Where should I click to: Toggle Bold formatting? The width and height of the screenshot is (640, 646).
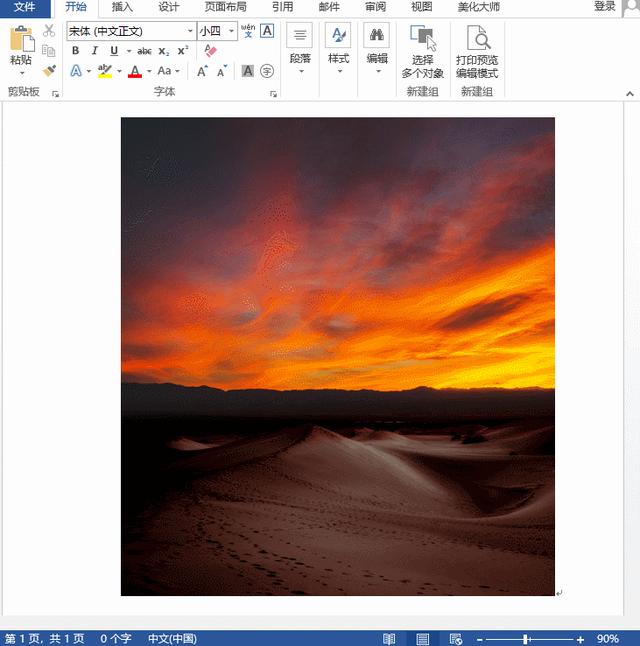tap(75, 51)
